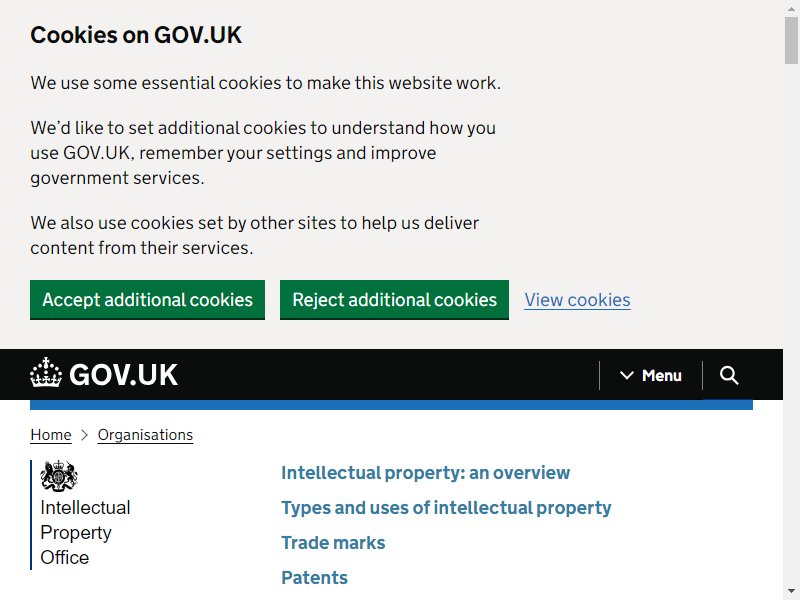This screenshot has height=600, width=800.
Task: Go to the Patents section
Action: tap(314, 578)
